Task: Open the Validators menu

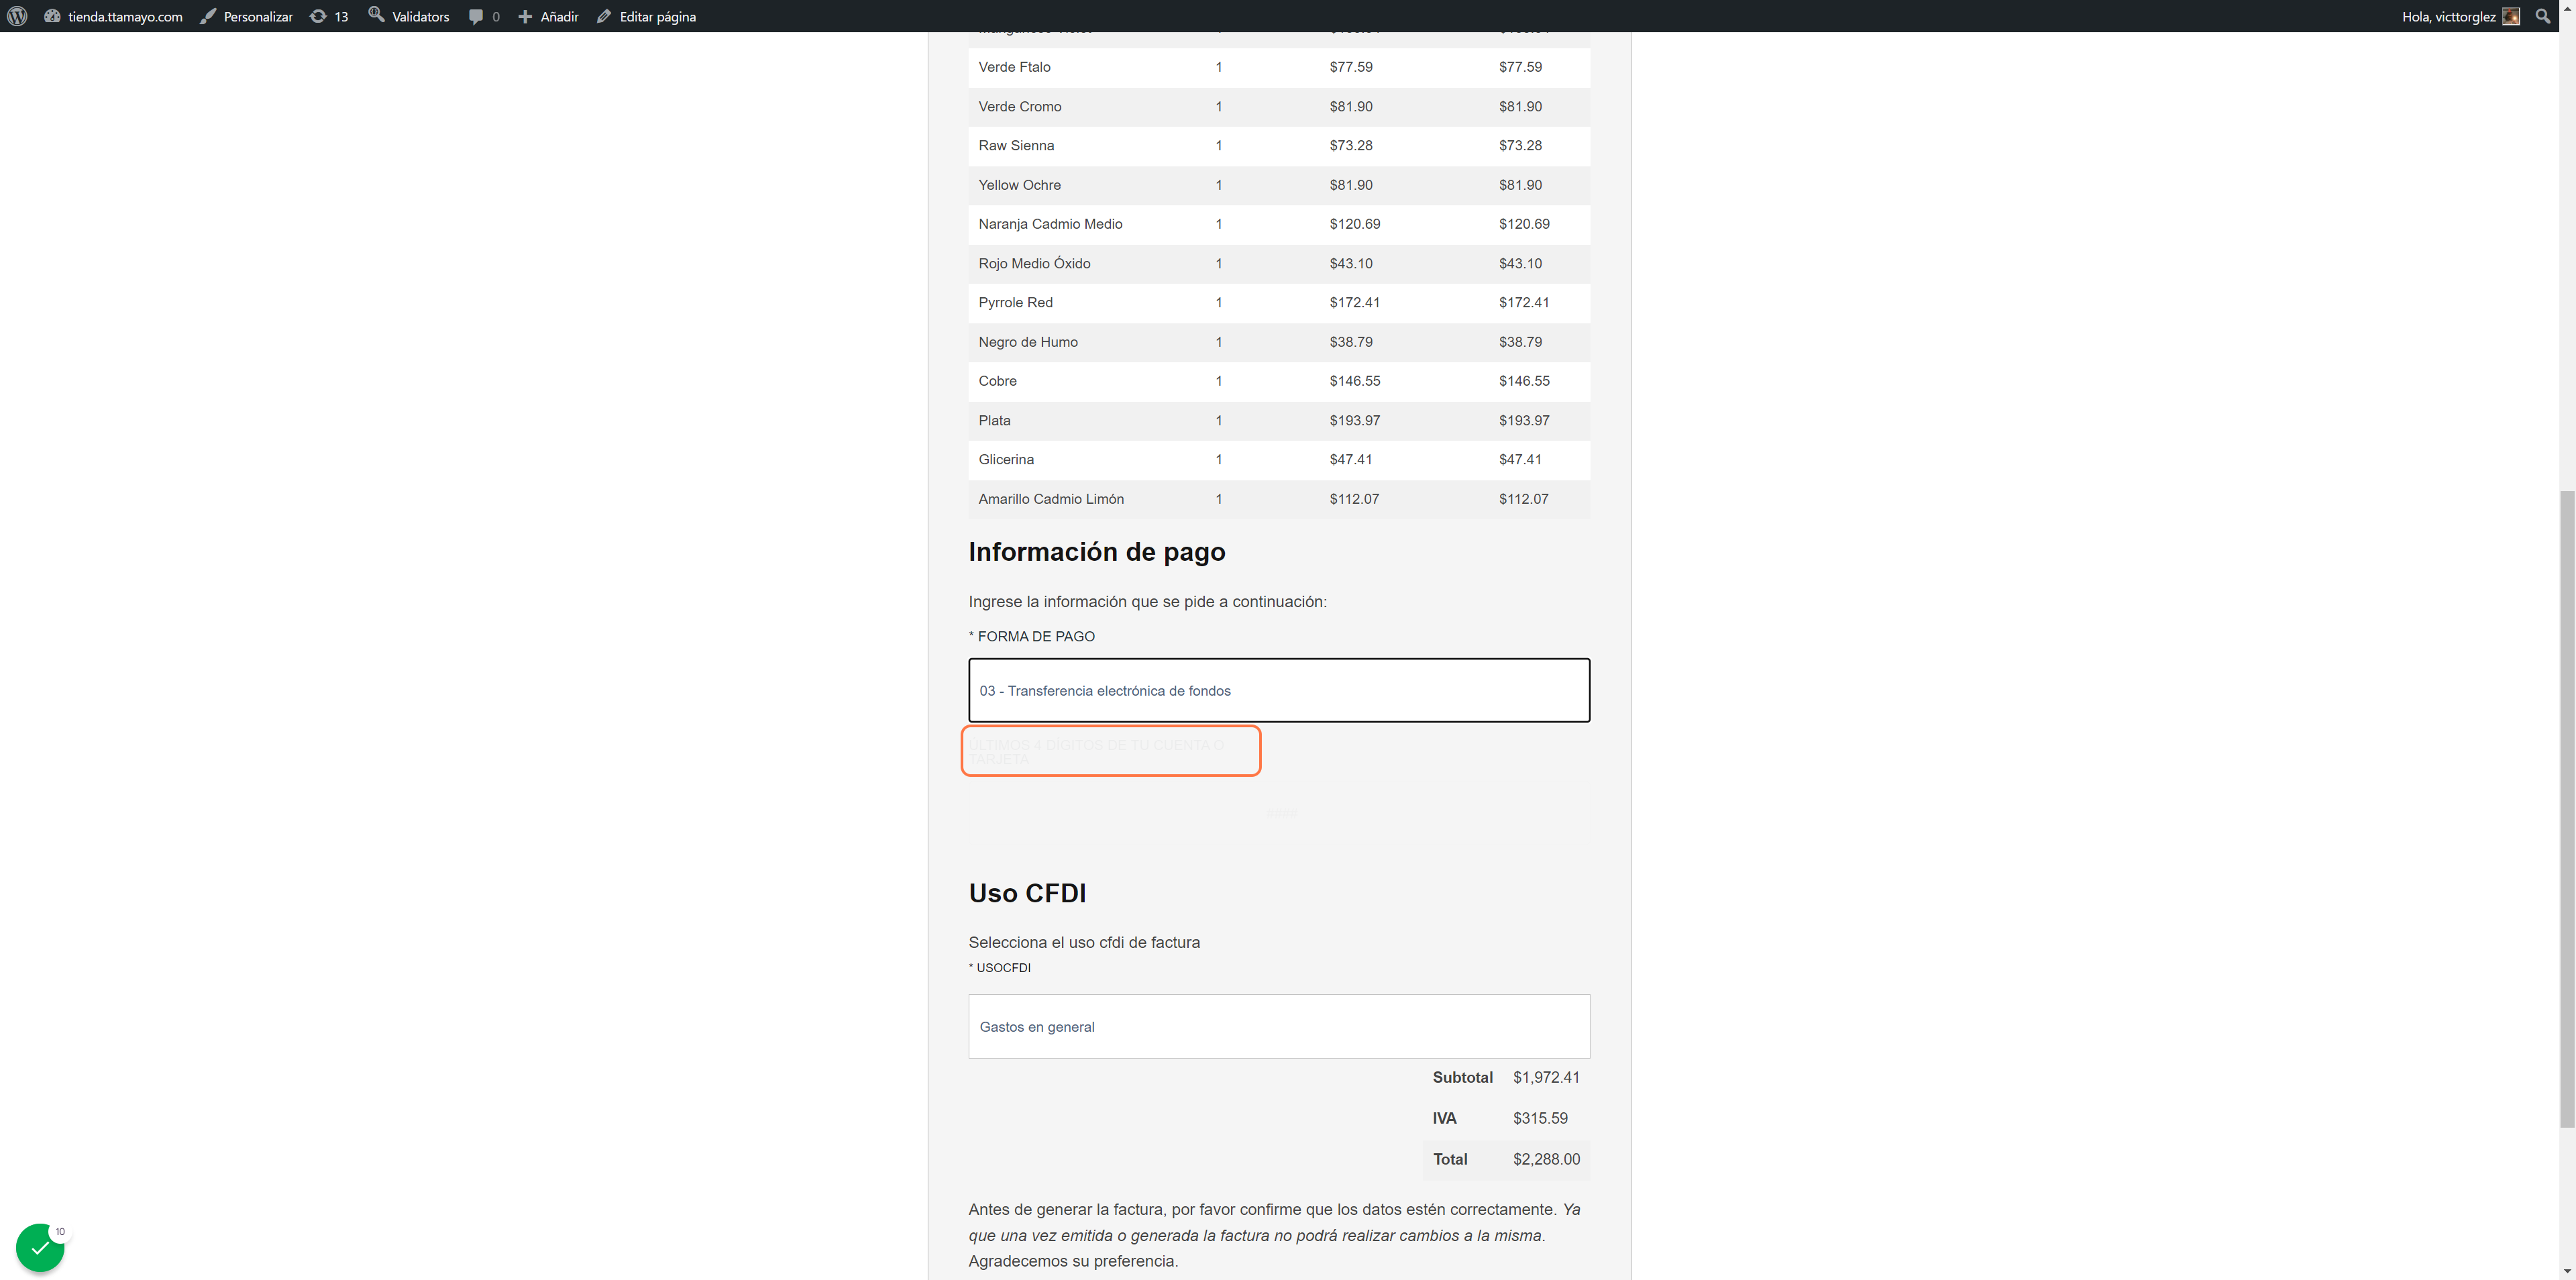Action: click(x=409, y=16)
